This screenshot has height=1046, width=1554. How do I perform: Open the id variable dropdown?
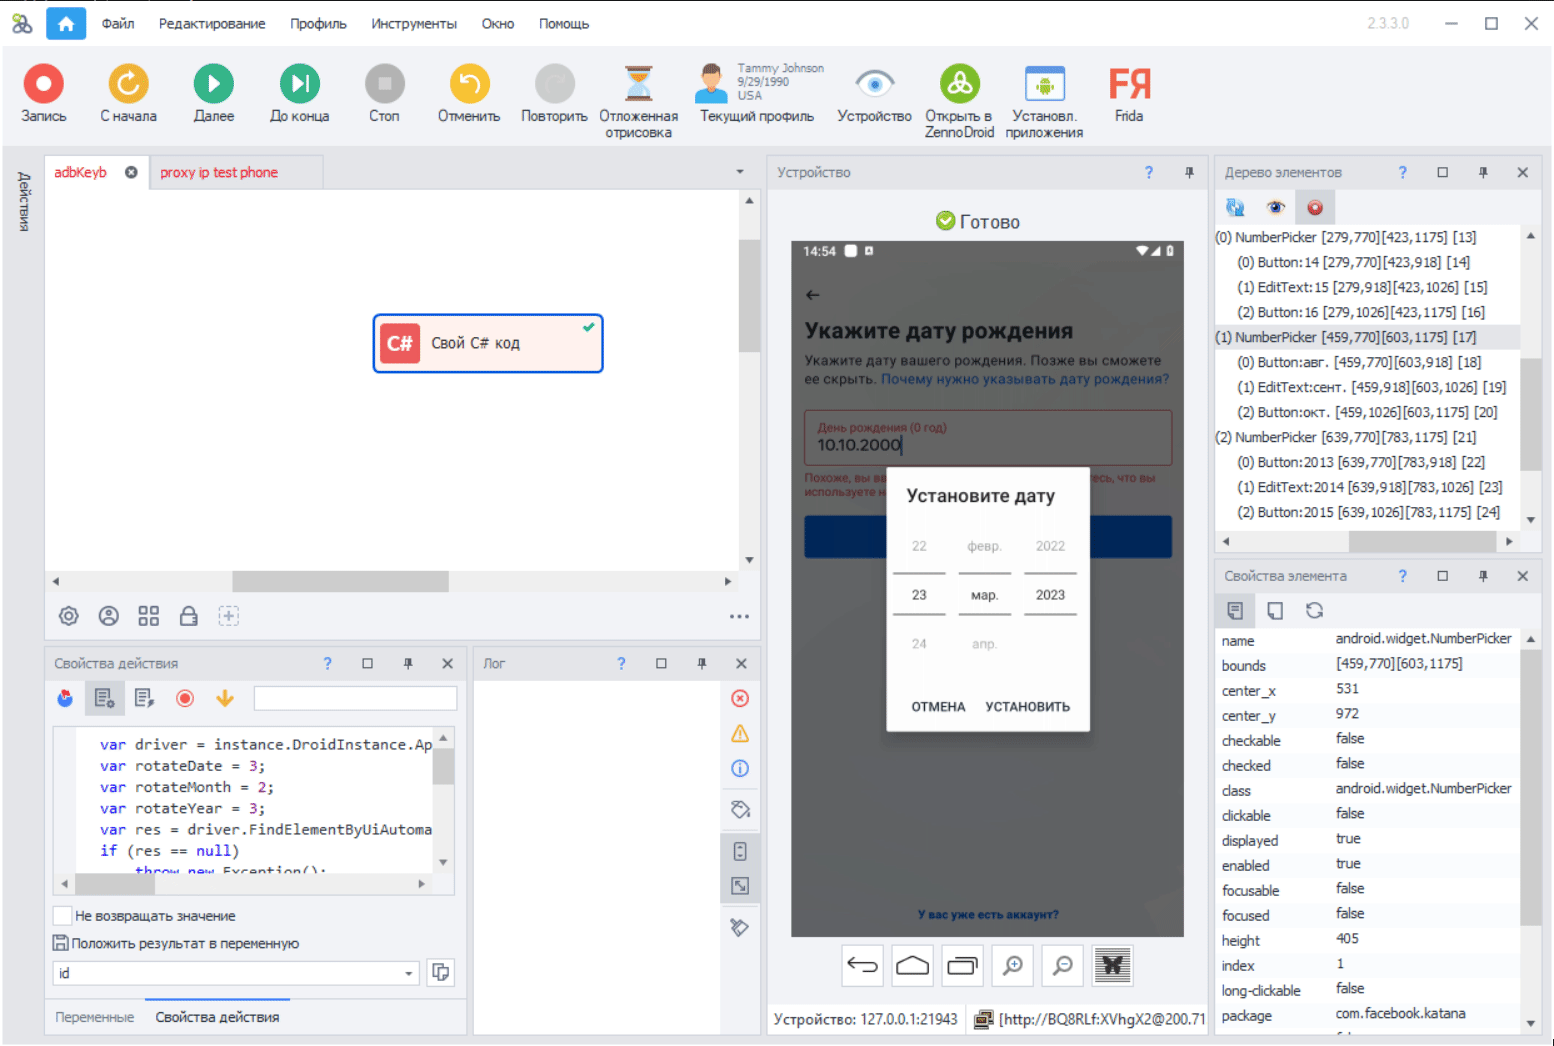point(409,973)
